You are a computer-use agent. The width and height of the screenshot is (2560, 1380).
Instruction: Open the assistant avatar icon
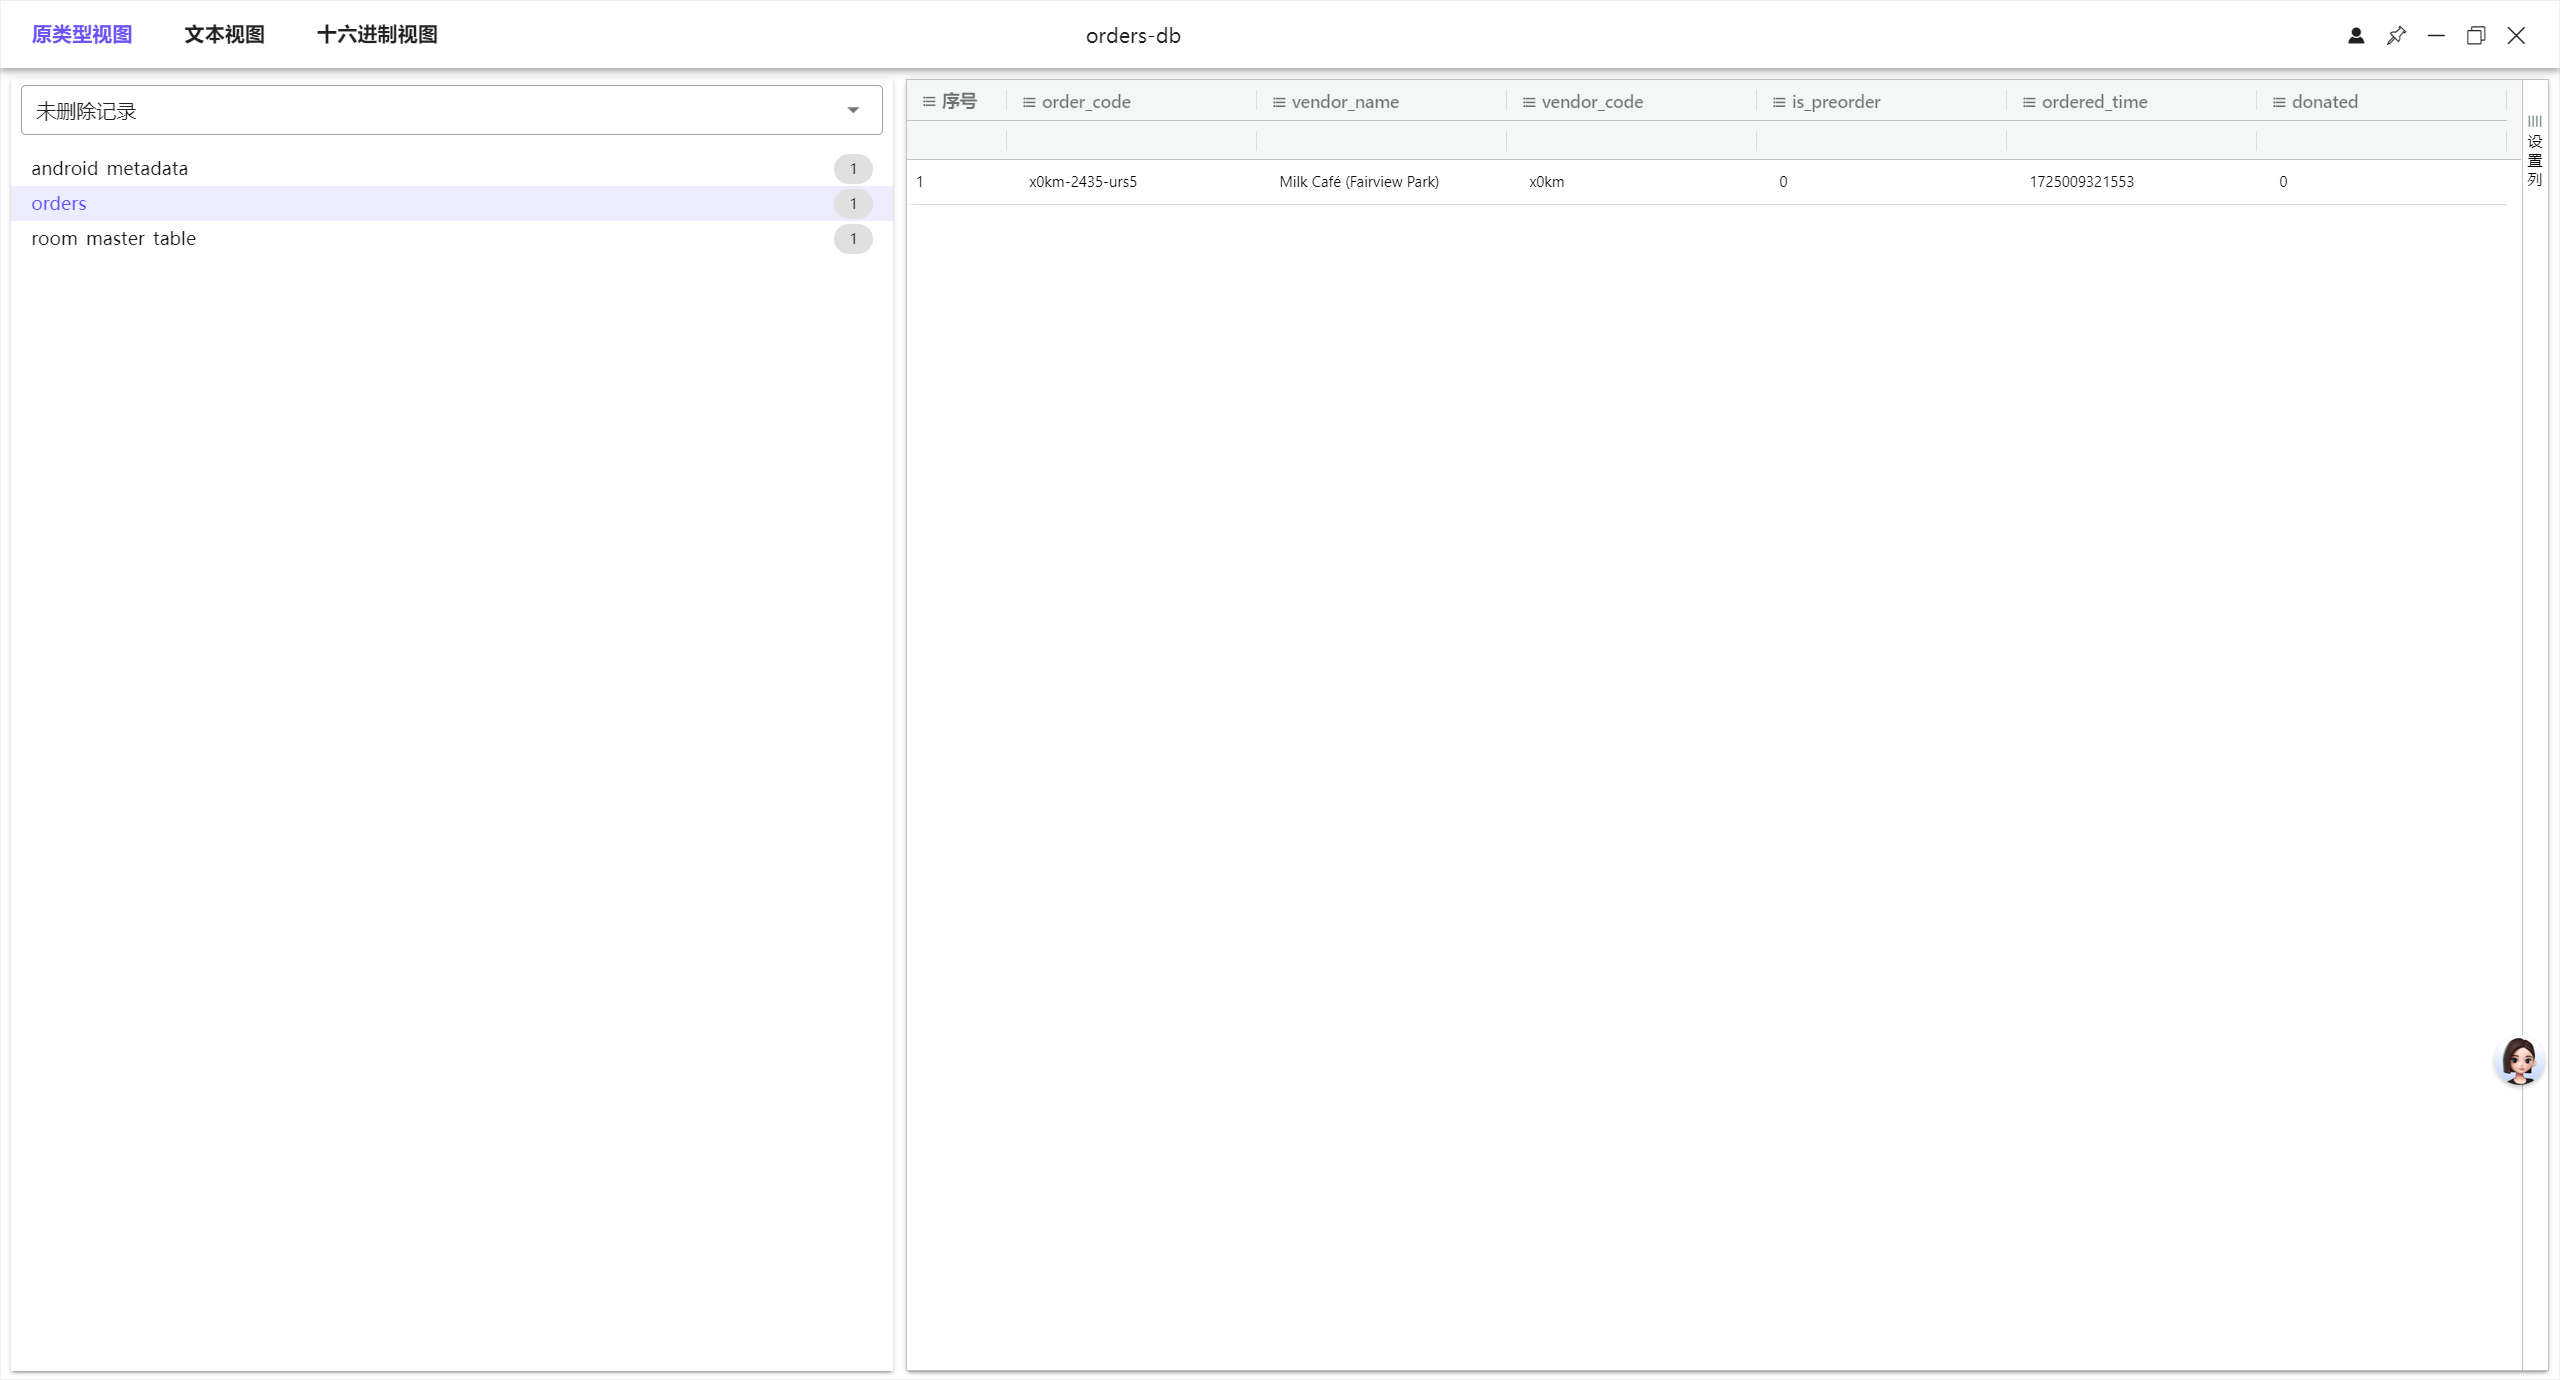(2518, 1061)
